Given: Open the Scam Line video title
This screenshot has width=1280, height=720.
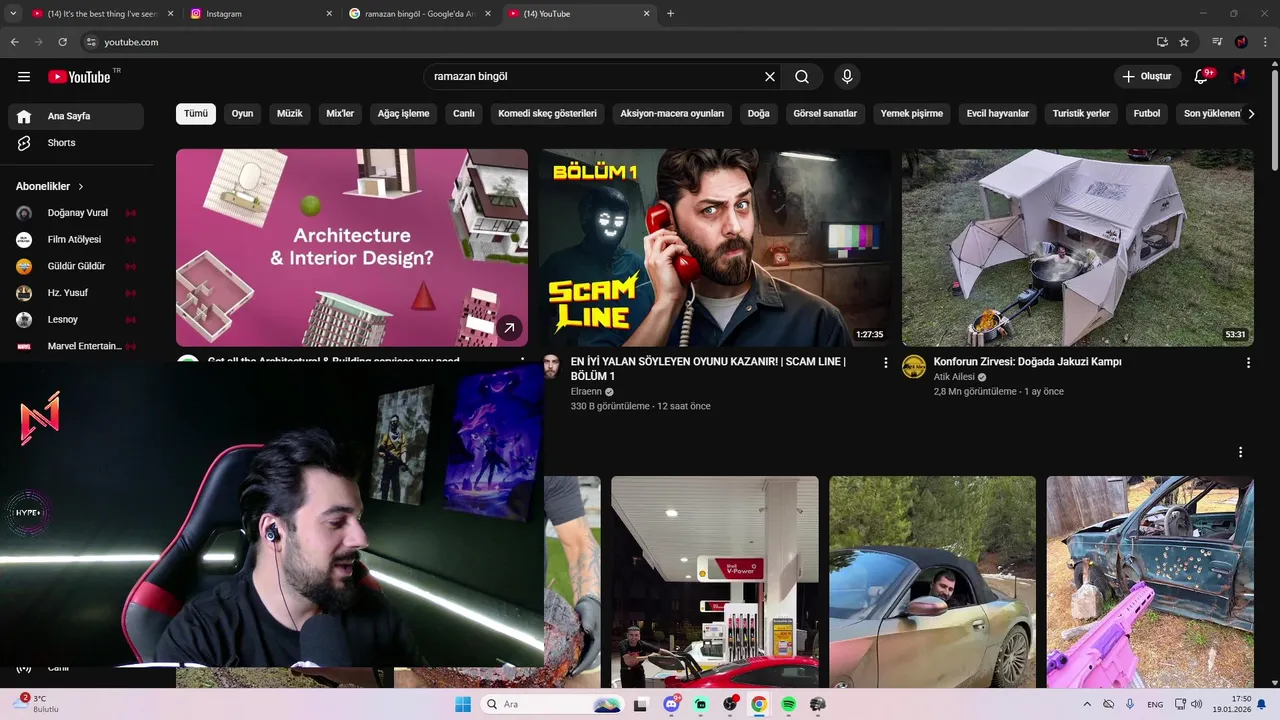Looking at the screenshot, I should (x=708, y=369).
